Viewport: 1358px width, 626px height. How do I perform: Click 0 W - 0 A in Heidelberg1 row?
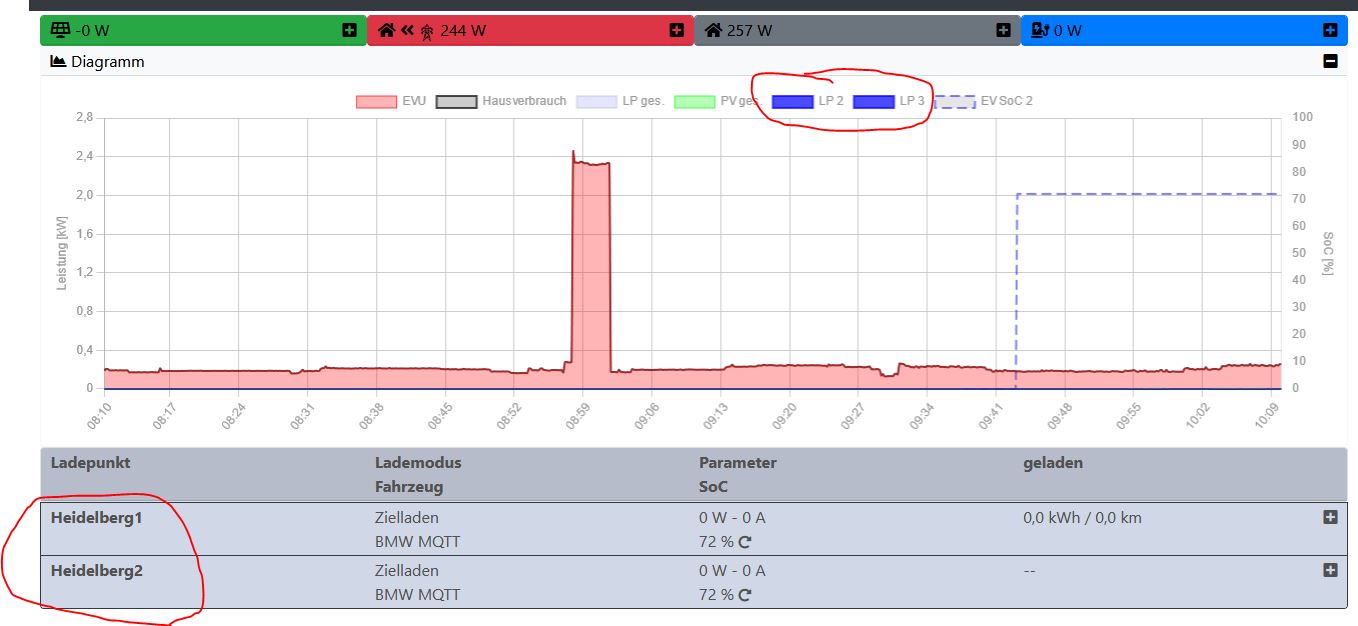(x=732, y=517)
